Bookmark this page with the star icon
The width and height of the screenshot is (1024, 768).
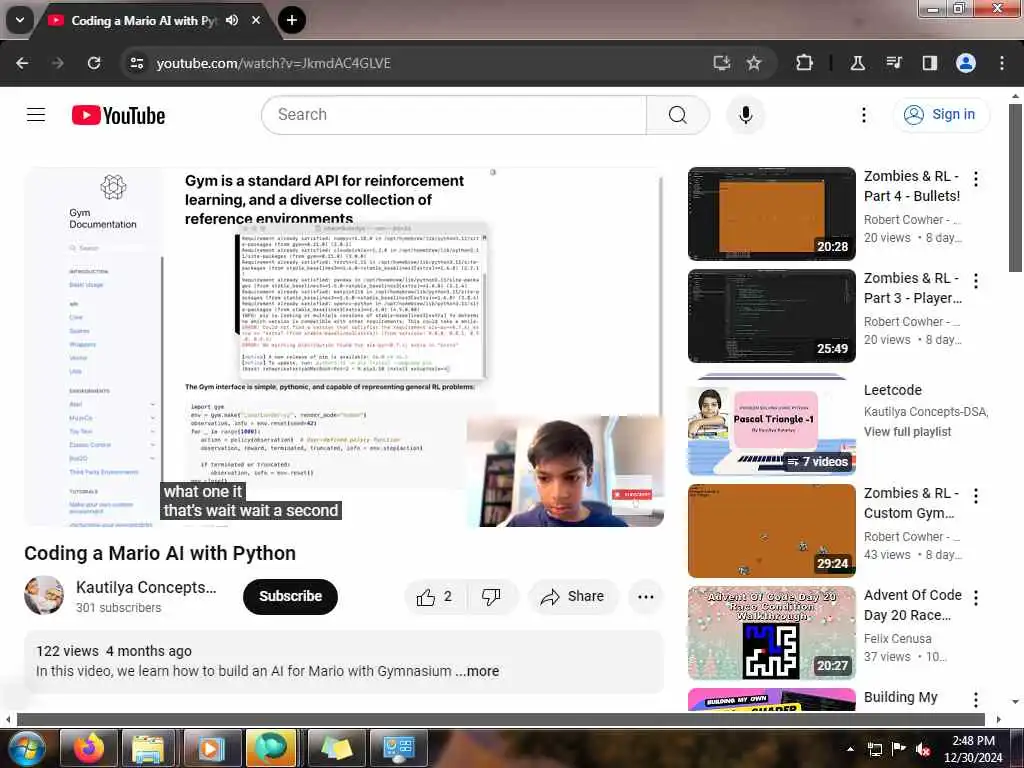click(x=754, y=63)
